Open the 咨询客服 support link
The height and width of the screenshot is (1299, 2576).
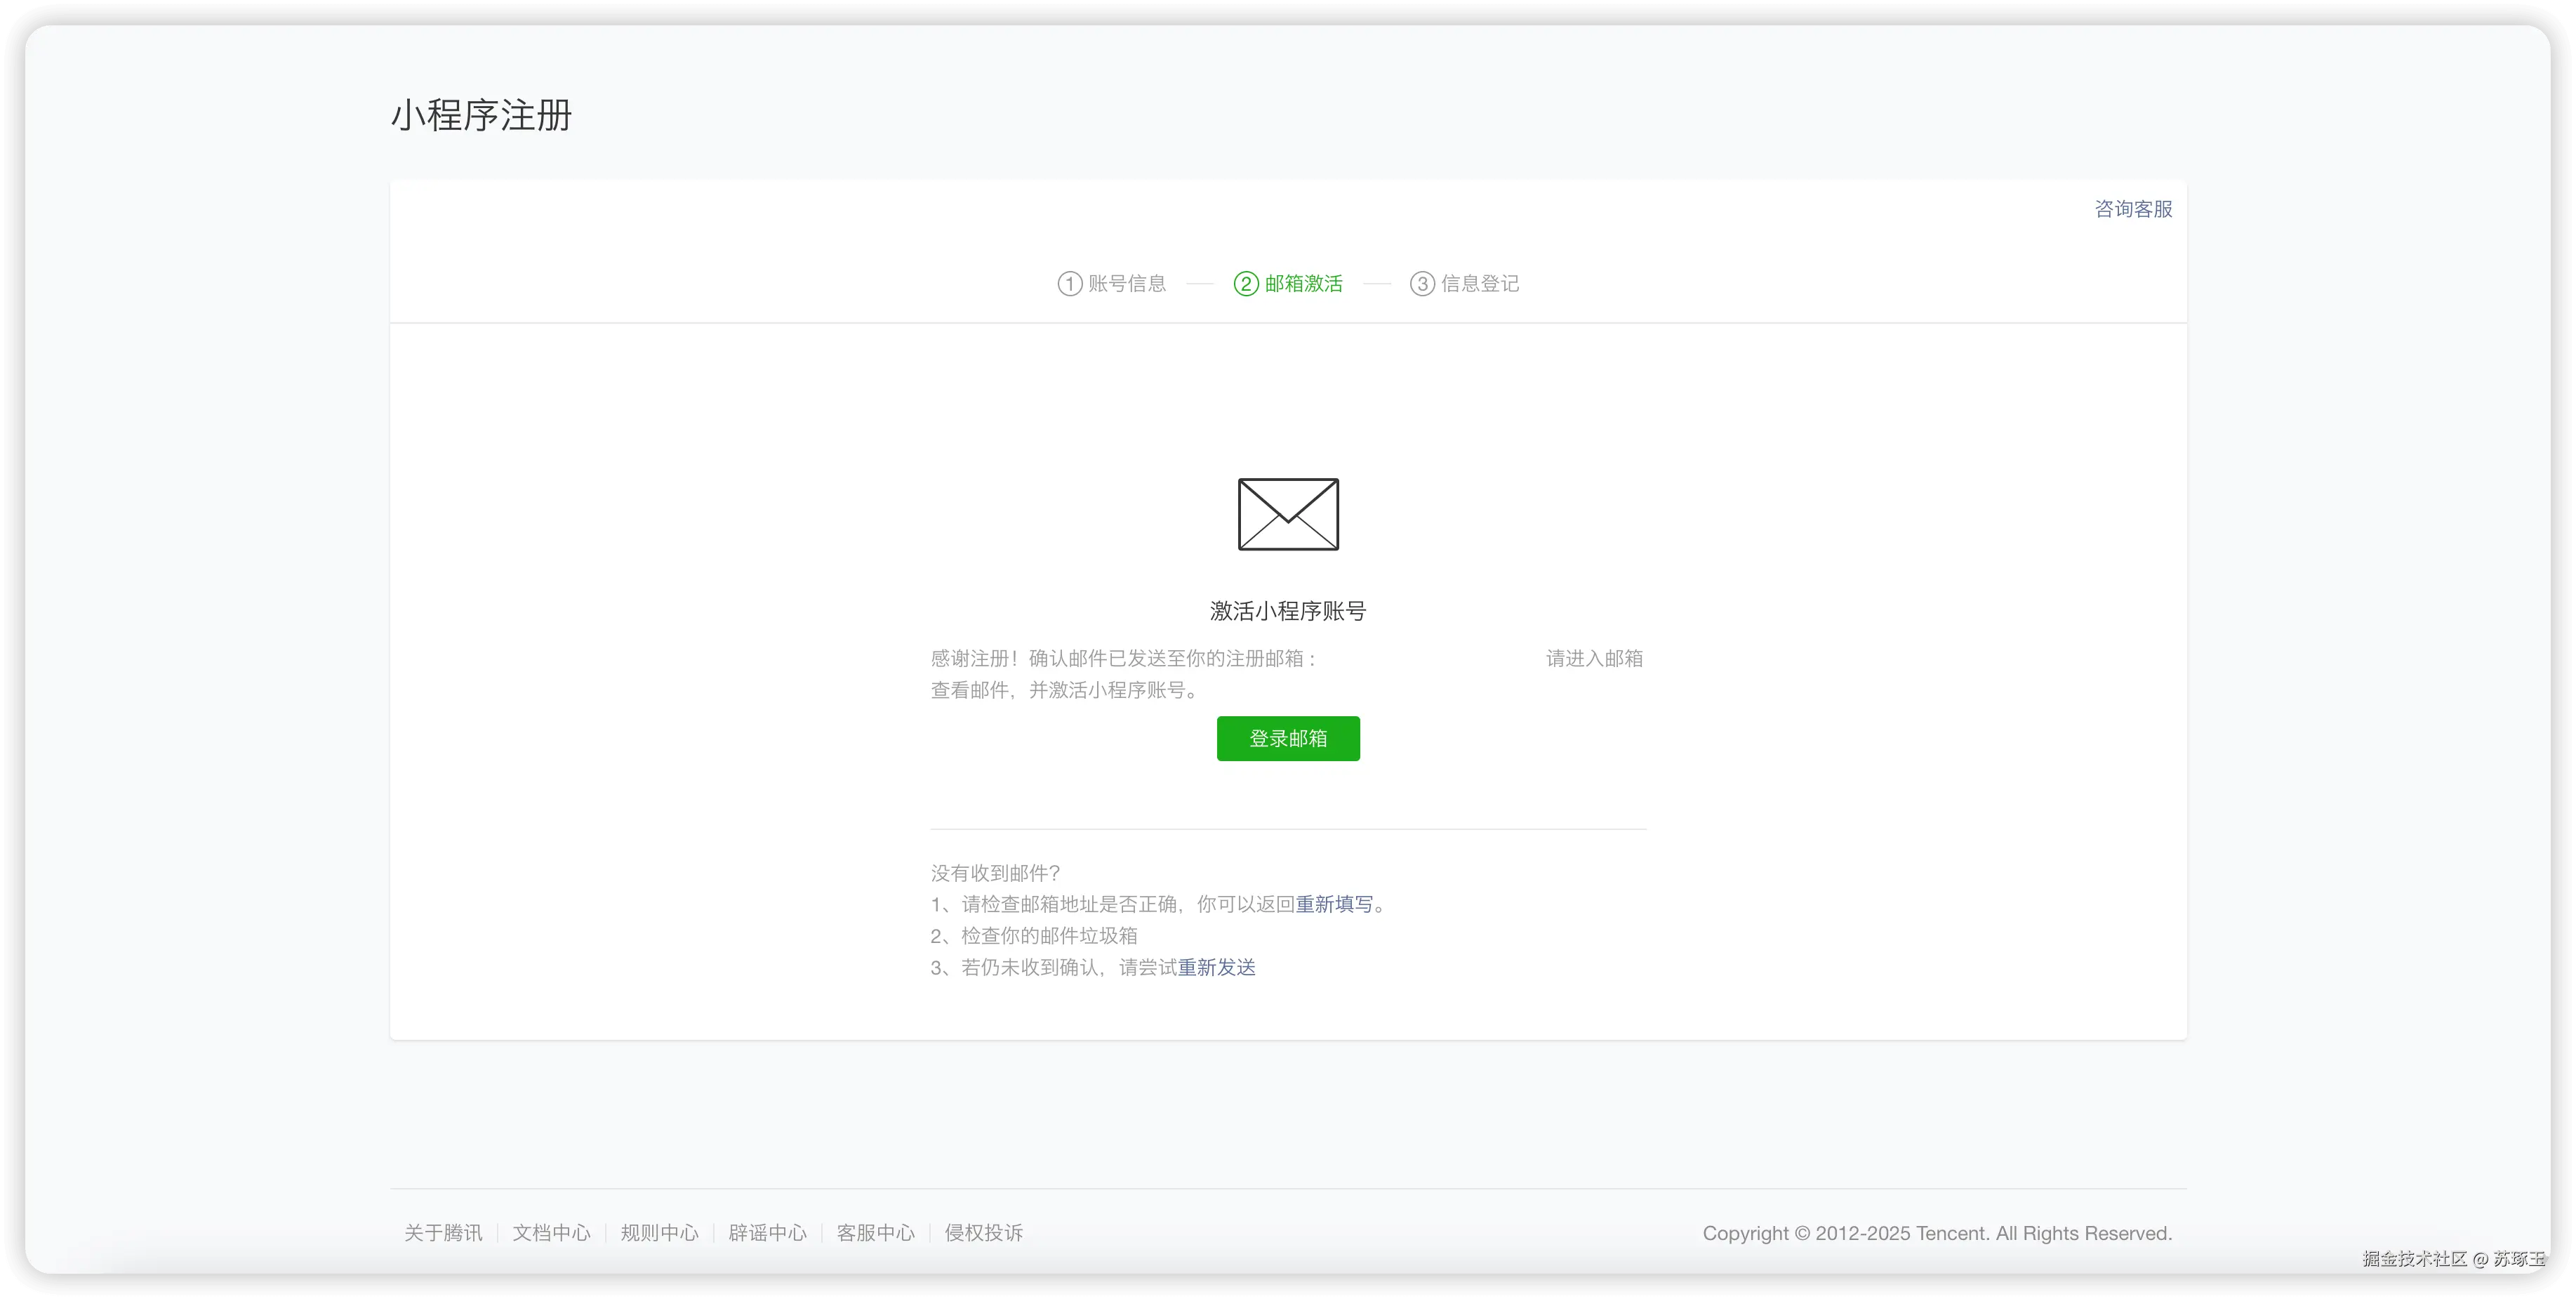click(2132, 209)
